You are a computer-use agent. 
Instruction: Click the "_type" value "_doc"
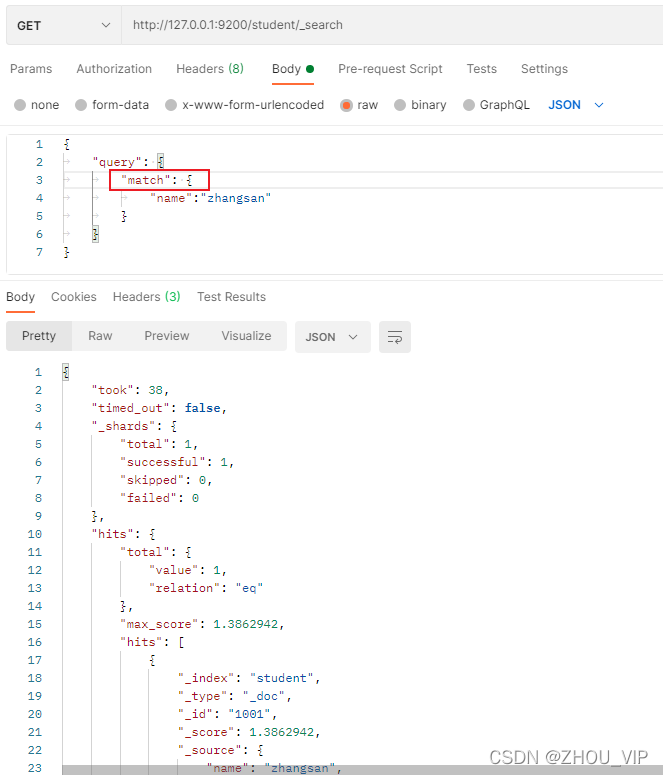point(264,696)
